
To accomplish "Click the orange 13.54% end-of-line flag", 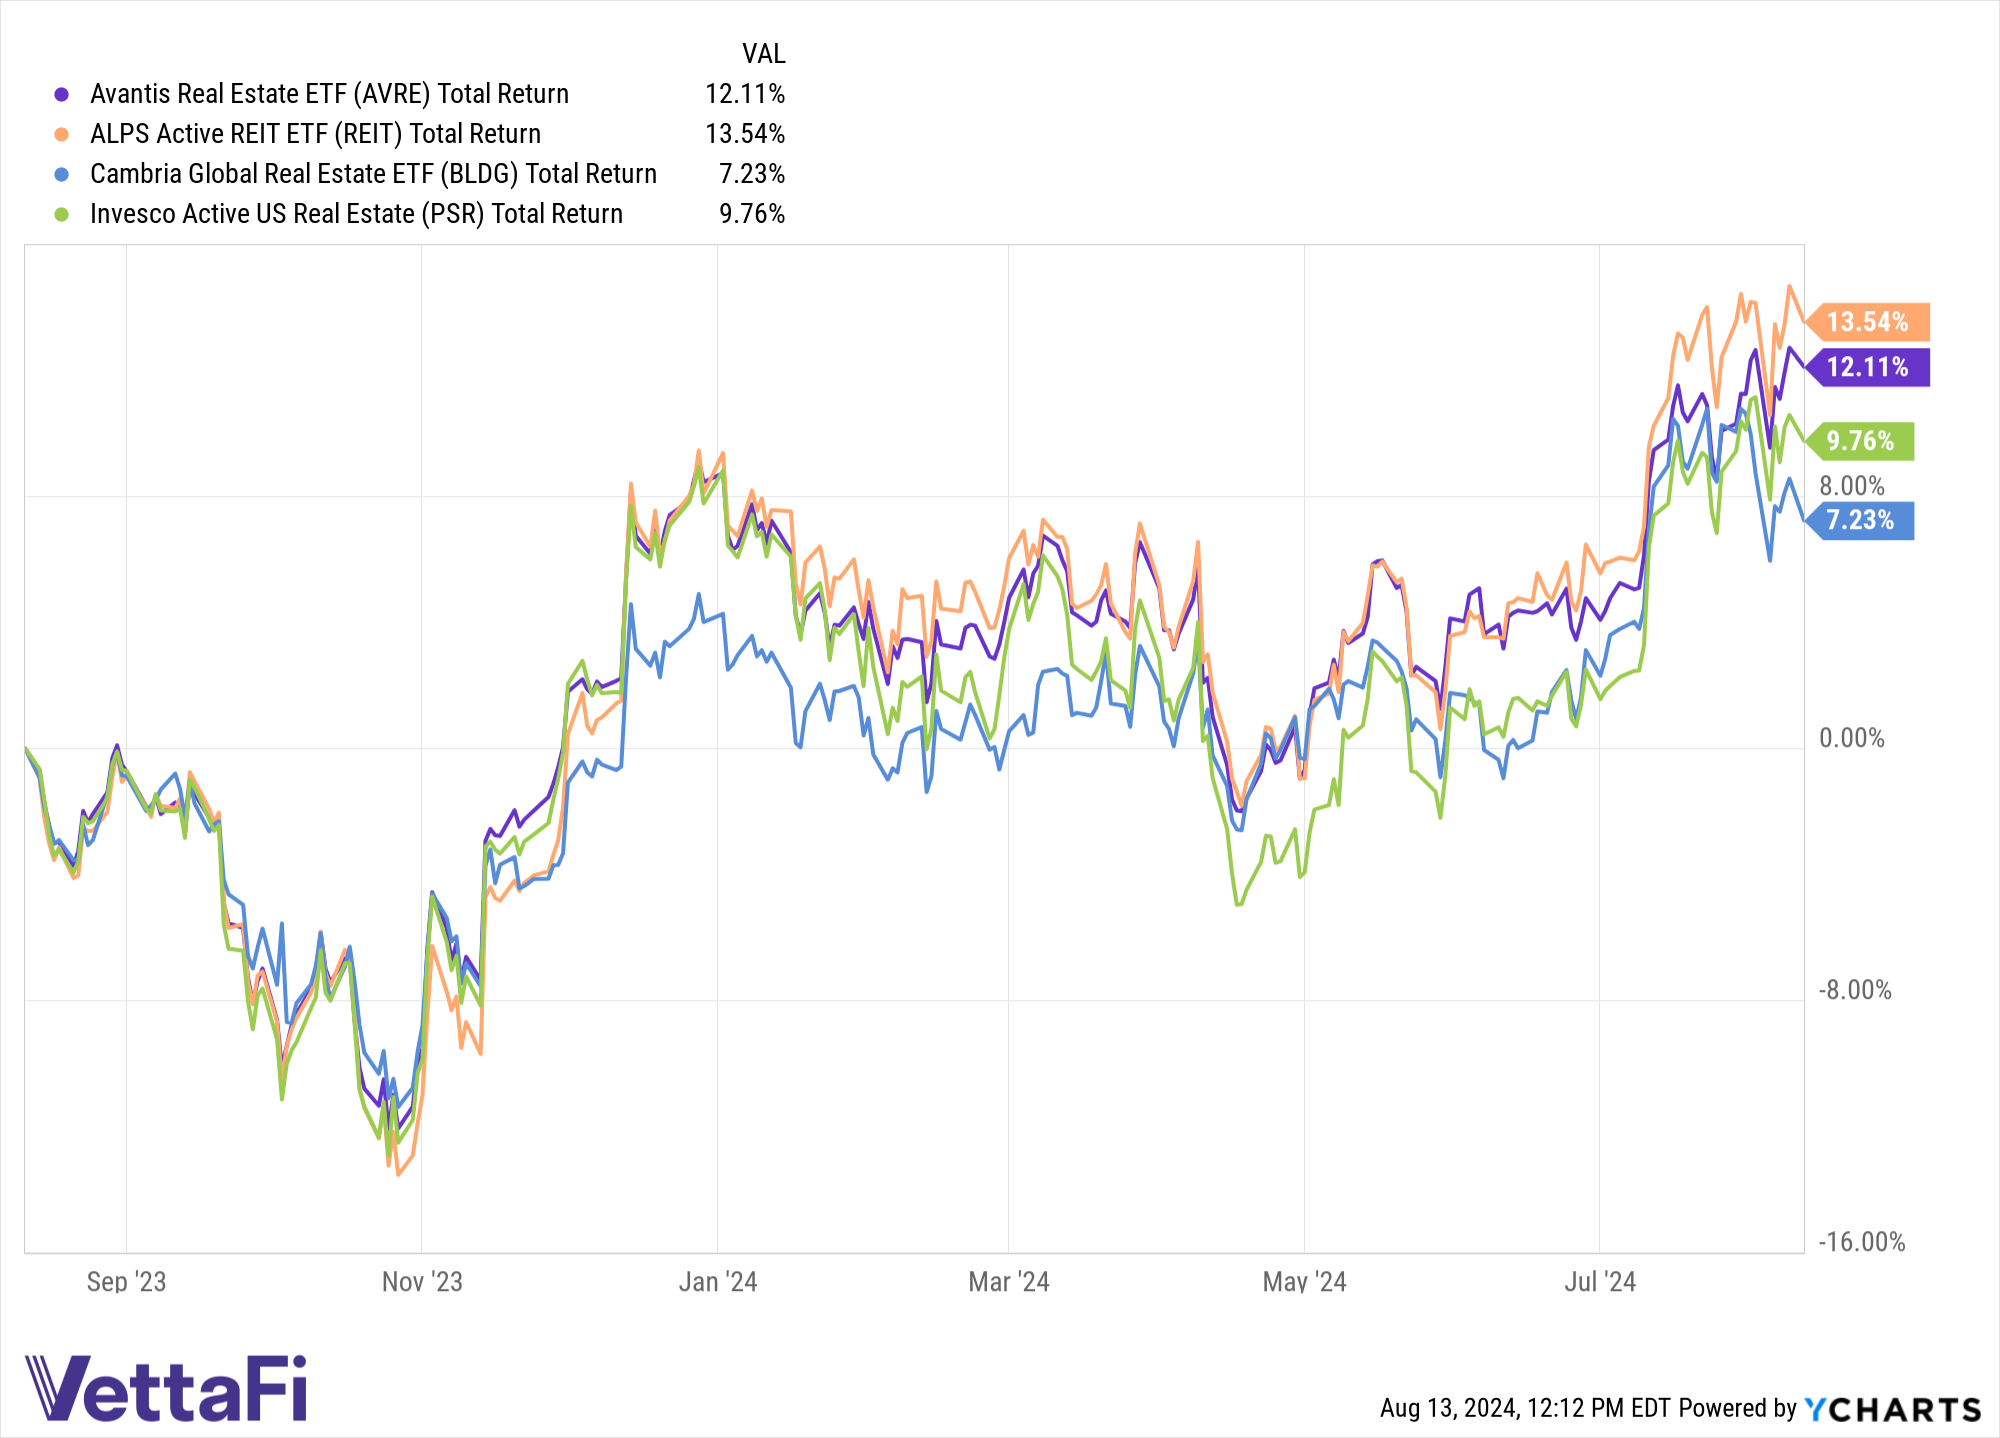I will click(x=1867, y=322).
